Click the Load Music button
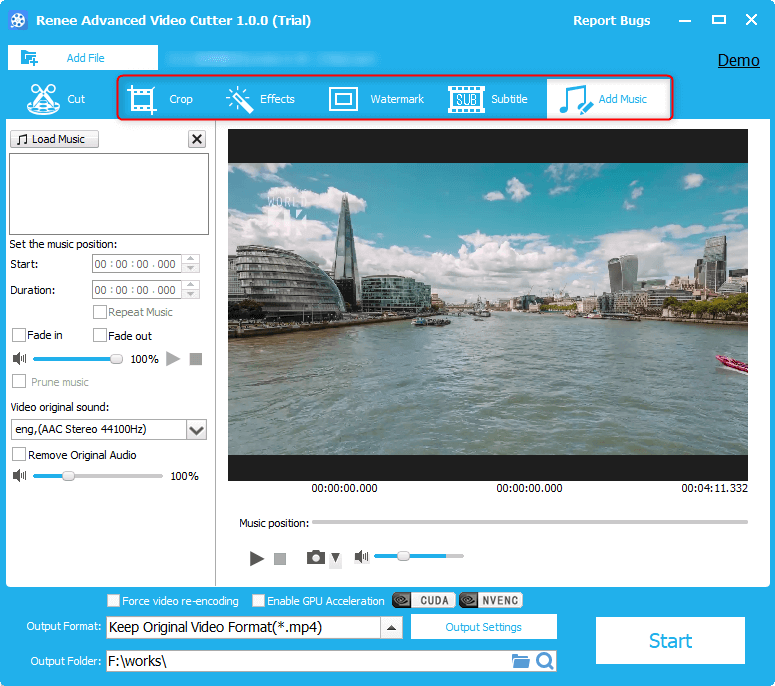Image resolution: width=775 pixels, height=686 pixels. (54, 139)
